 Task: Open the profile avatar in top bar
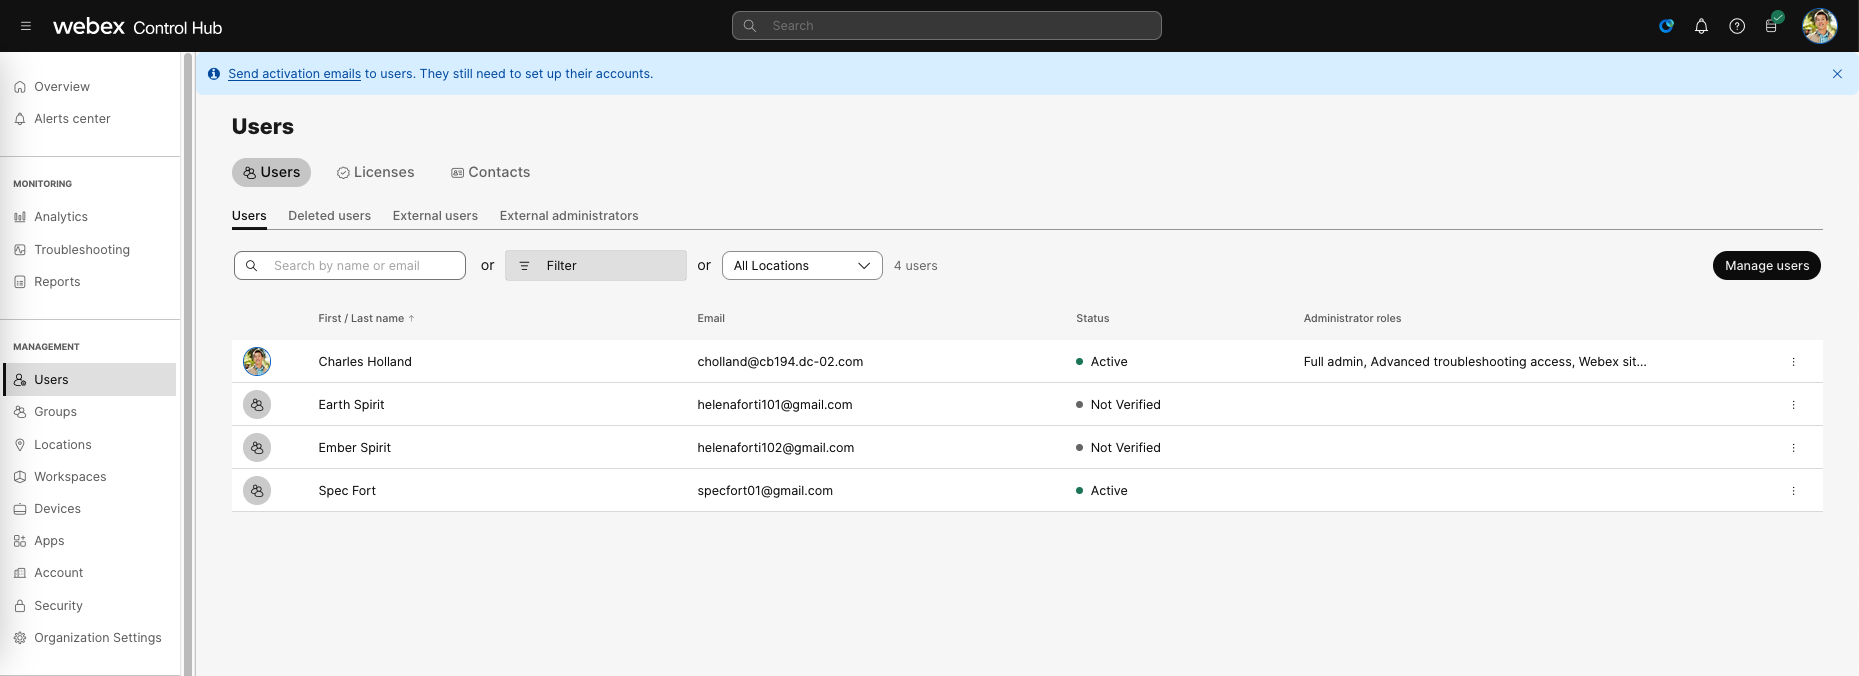click(1819, 26)
